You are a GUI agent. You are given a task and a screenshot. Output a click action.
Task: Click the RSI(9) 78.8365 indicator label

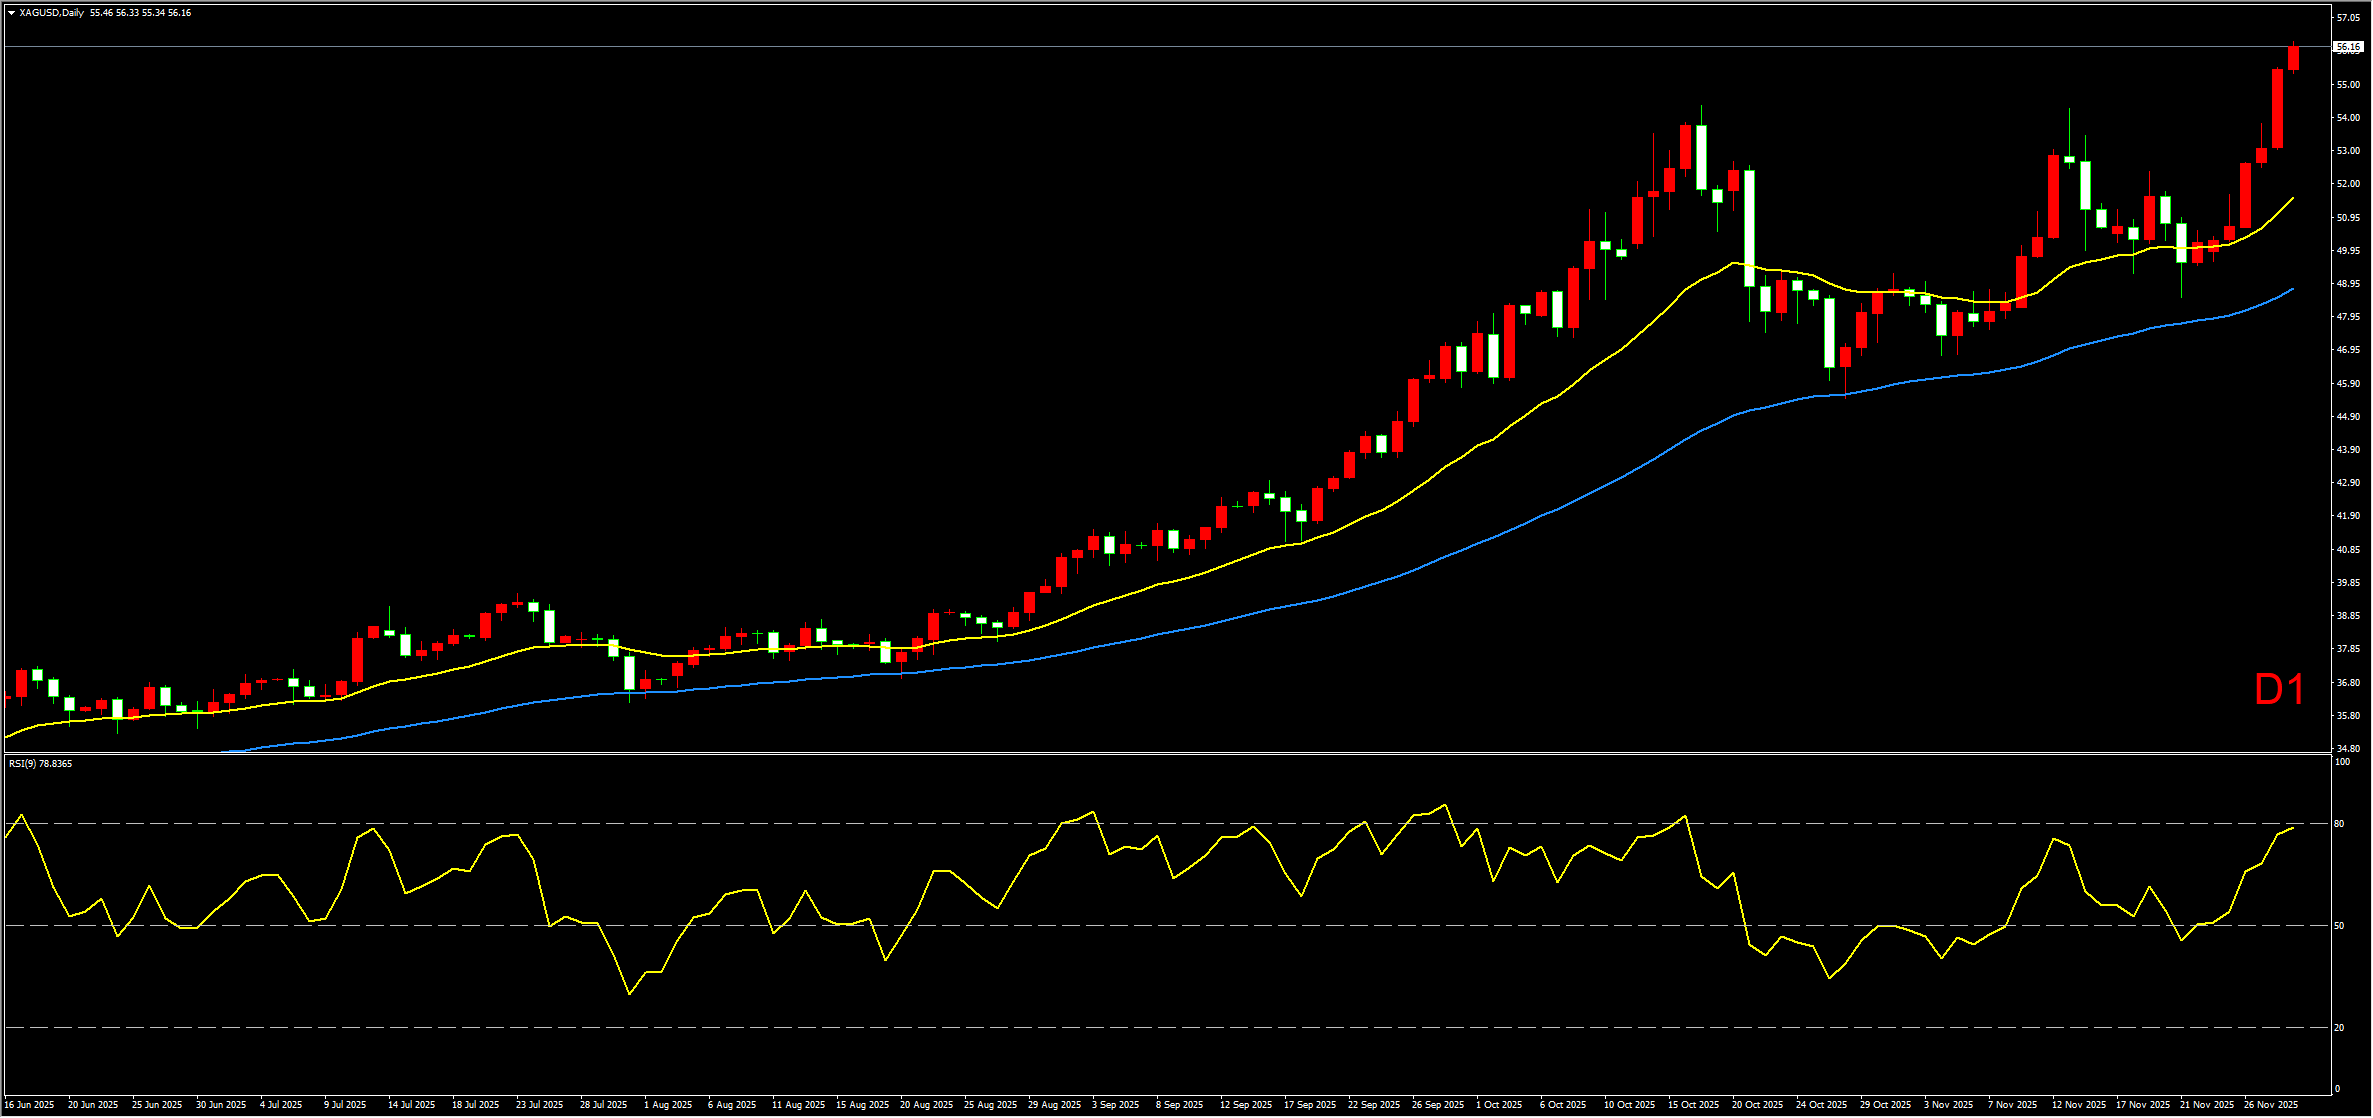pyautogui.click(x=41, y=764)
